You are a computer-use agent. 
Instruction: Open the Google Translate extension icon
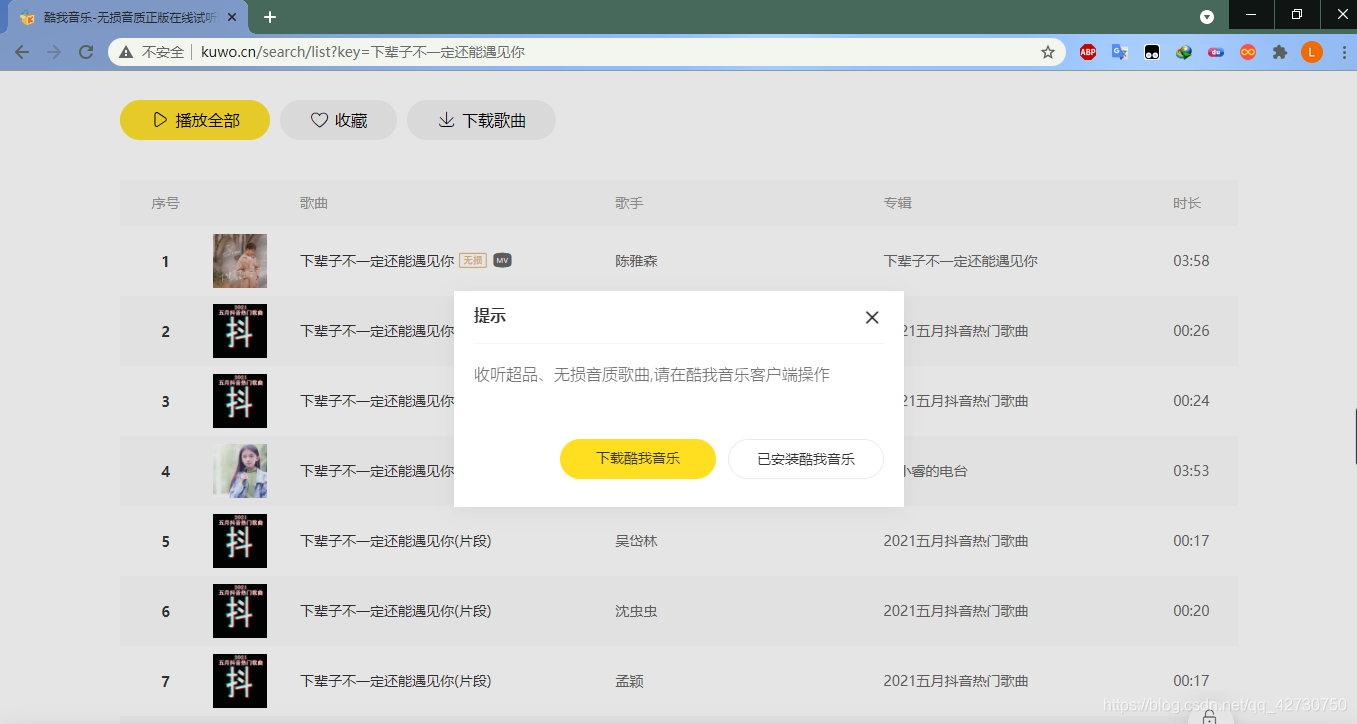pyautogui.click(x=1120, y=52)
